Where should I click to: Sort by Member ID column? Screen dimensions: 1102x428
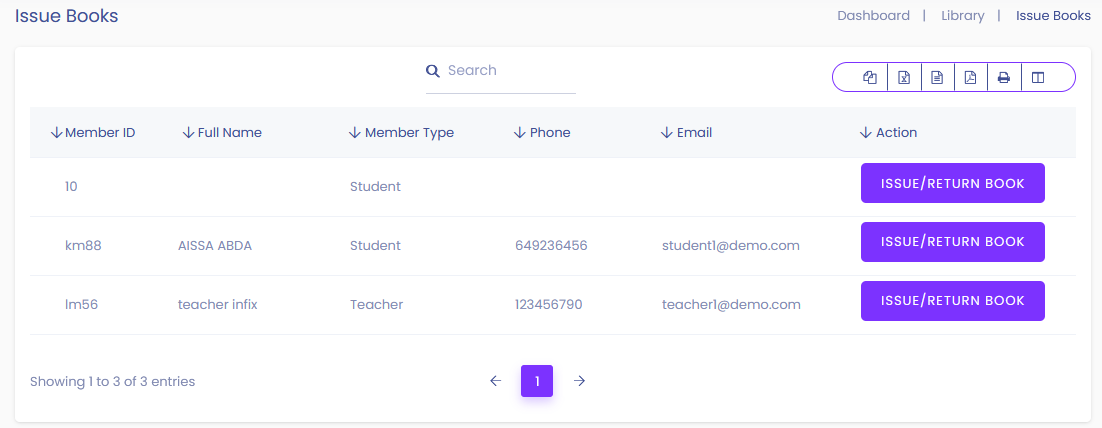point(93,132)
